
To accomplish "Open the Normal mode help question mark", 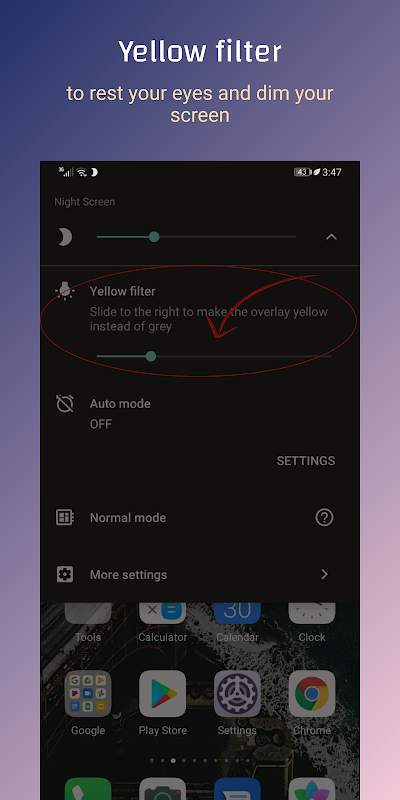I will point(324,517).
